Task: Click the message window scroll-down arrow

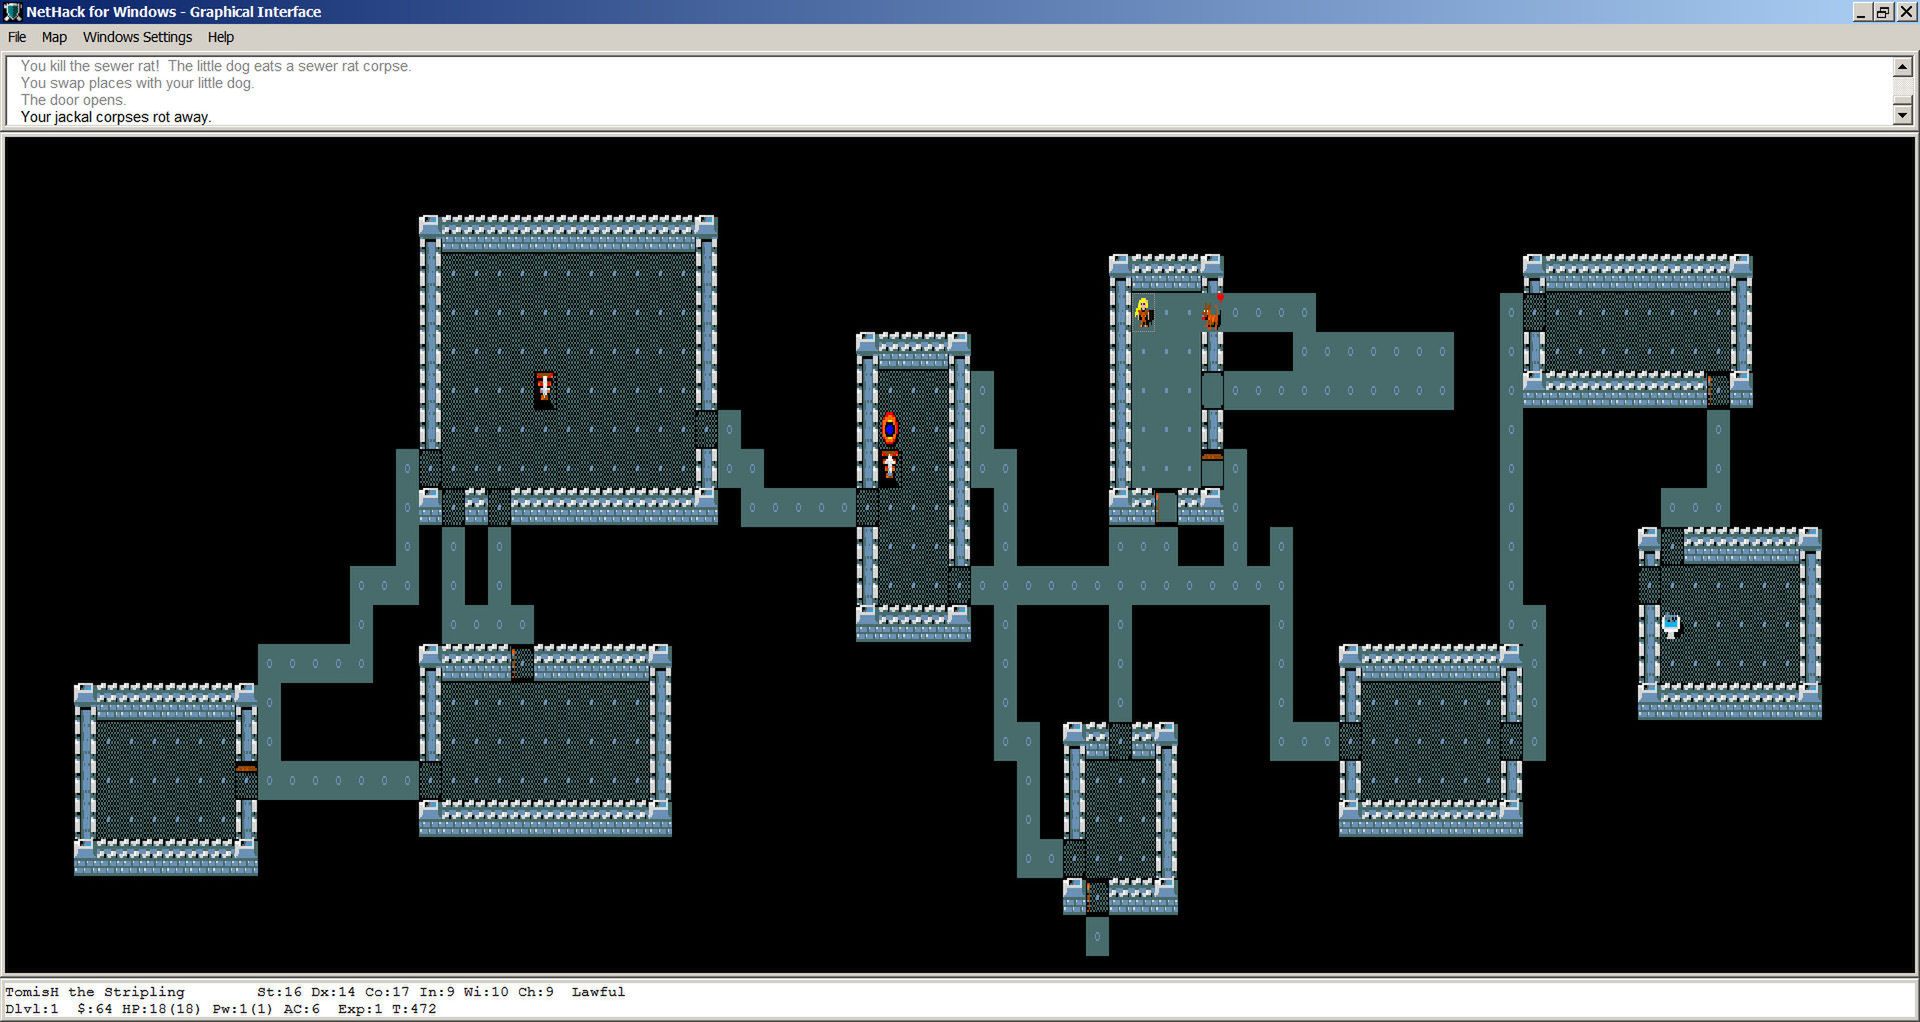Action: pos(1902,115)
